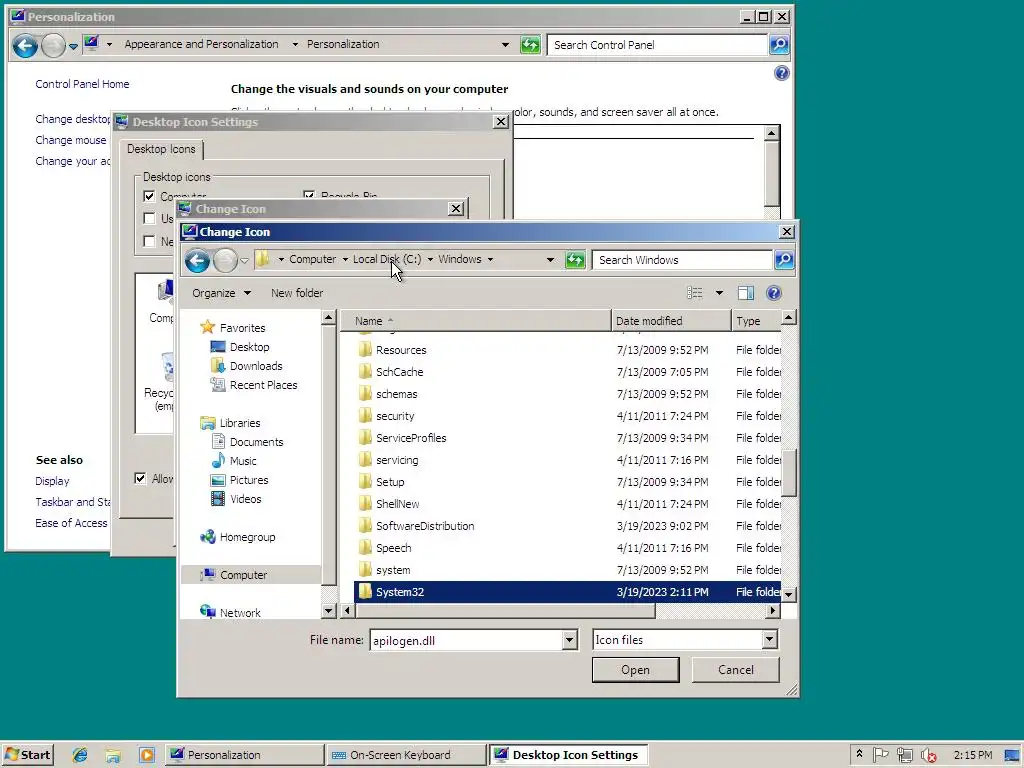The height and width of the screenshot is (768, 1024).
Task: Toggle the Recycle Bin checkbox
Action: (309, 195)
